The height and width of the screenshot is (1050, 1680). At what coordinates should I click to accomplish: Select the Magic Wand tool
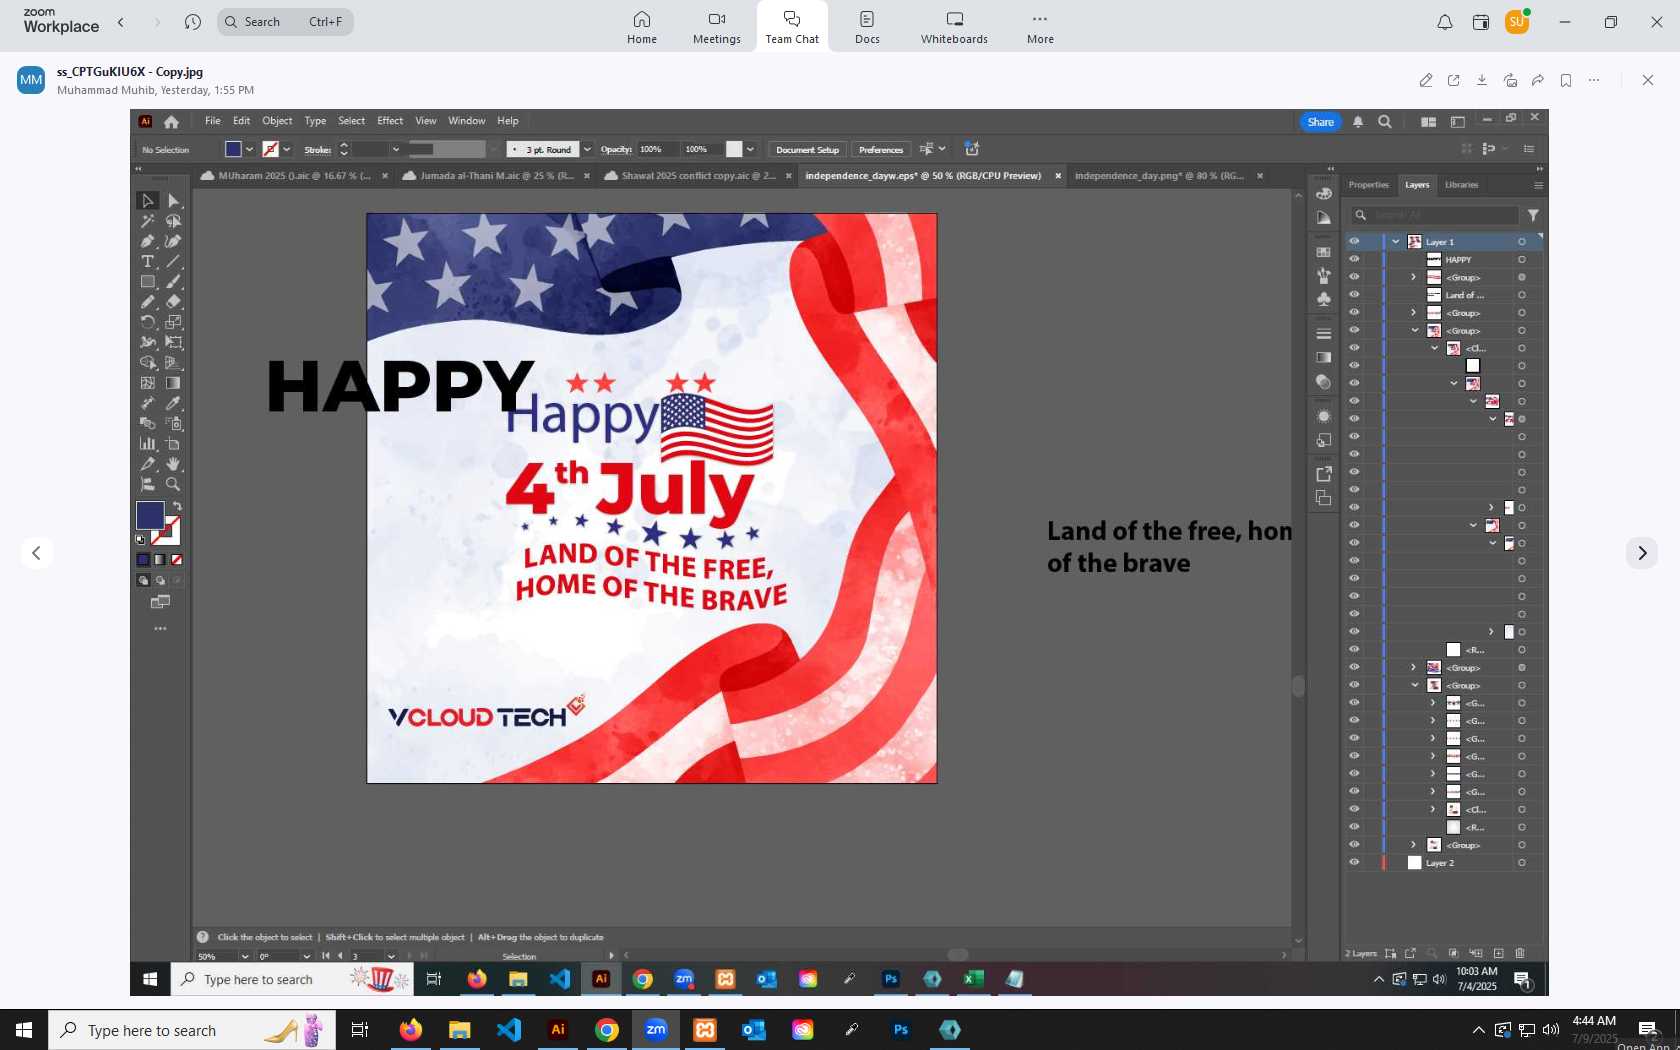click(148, 221)
